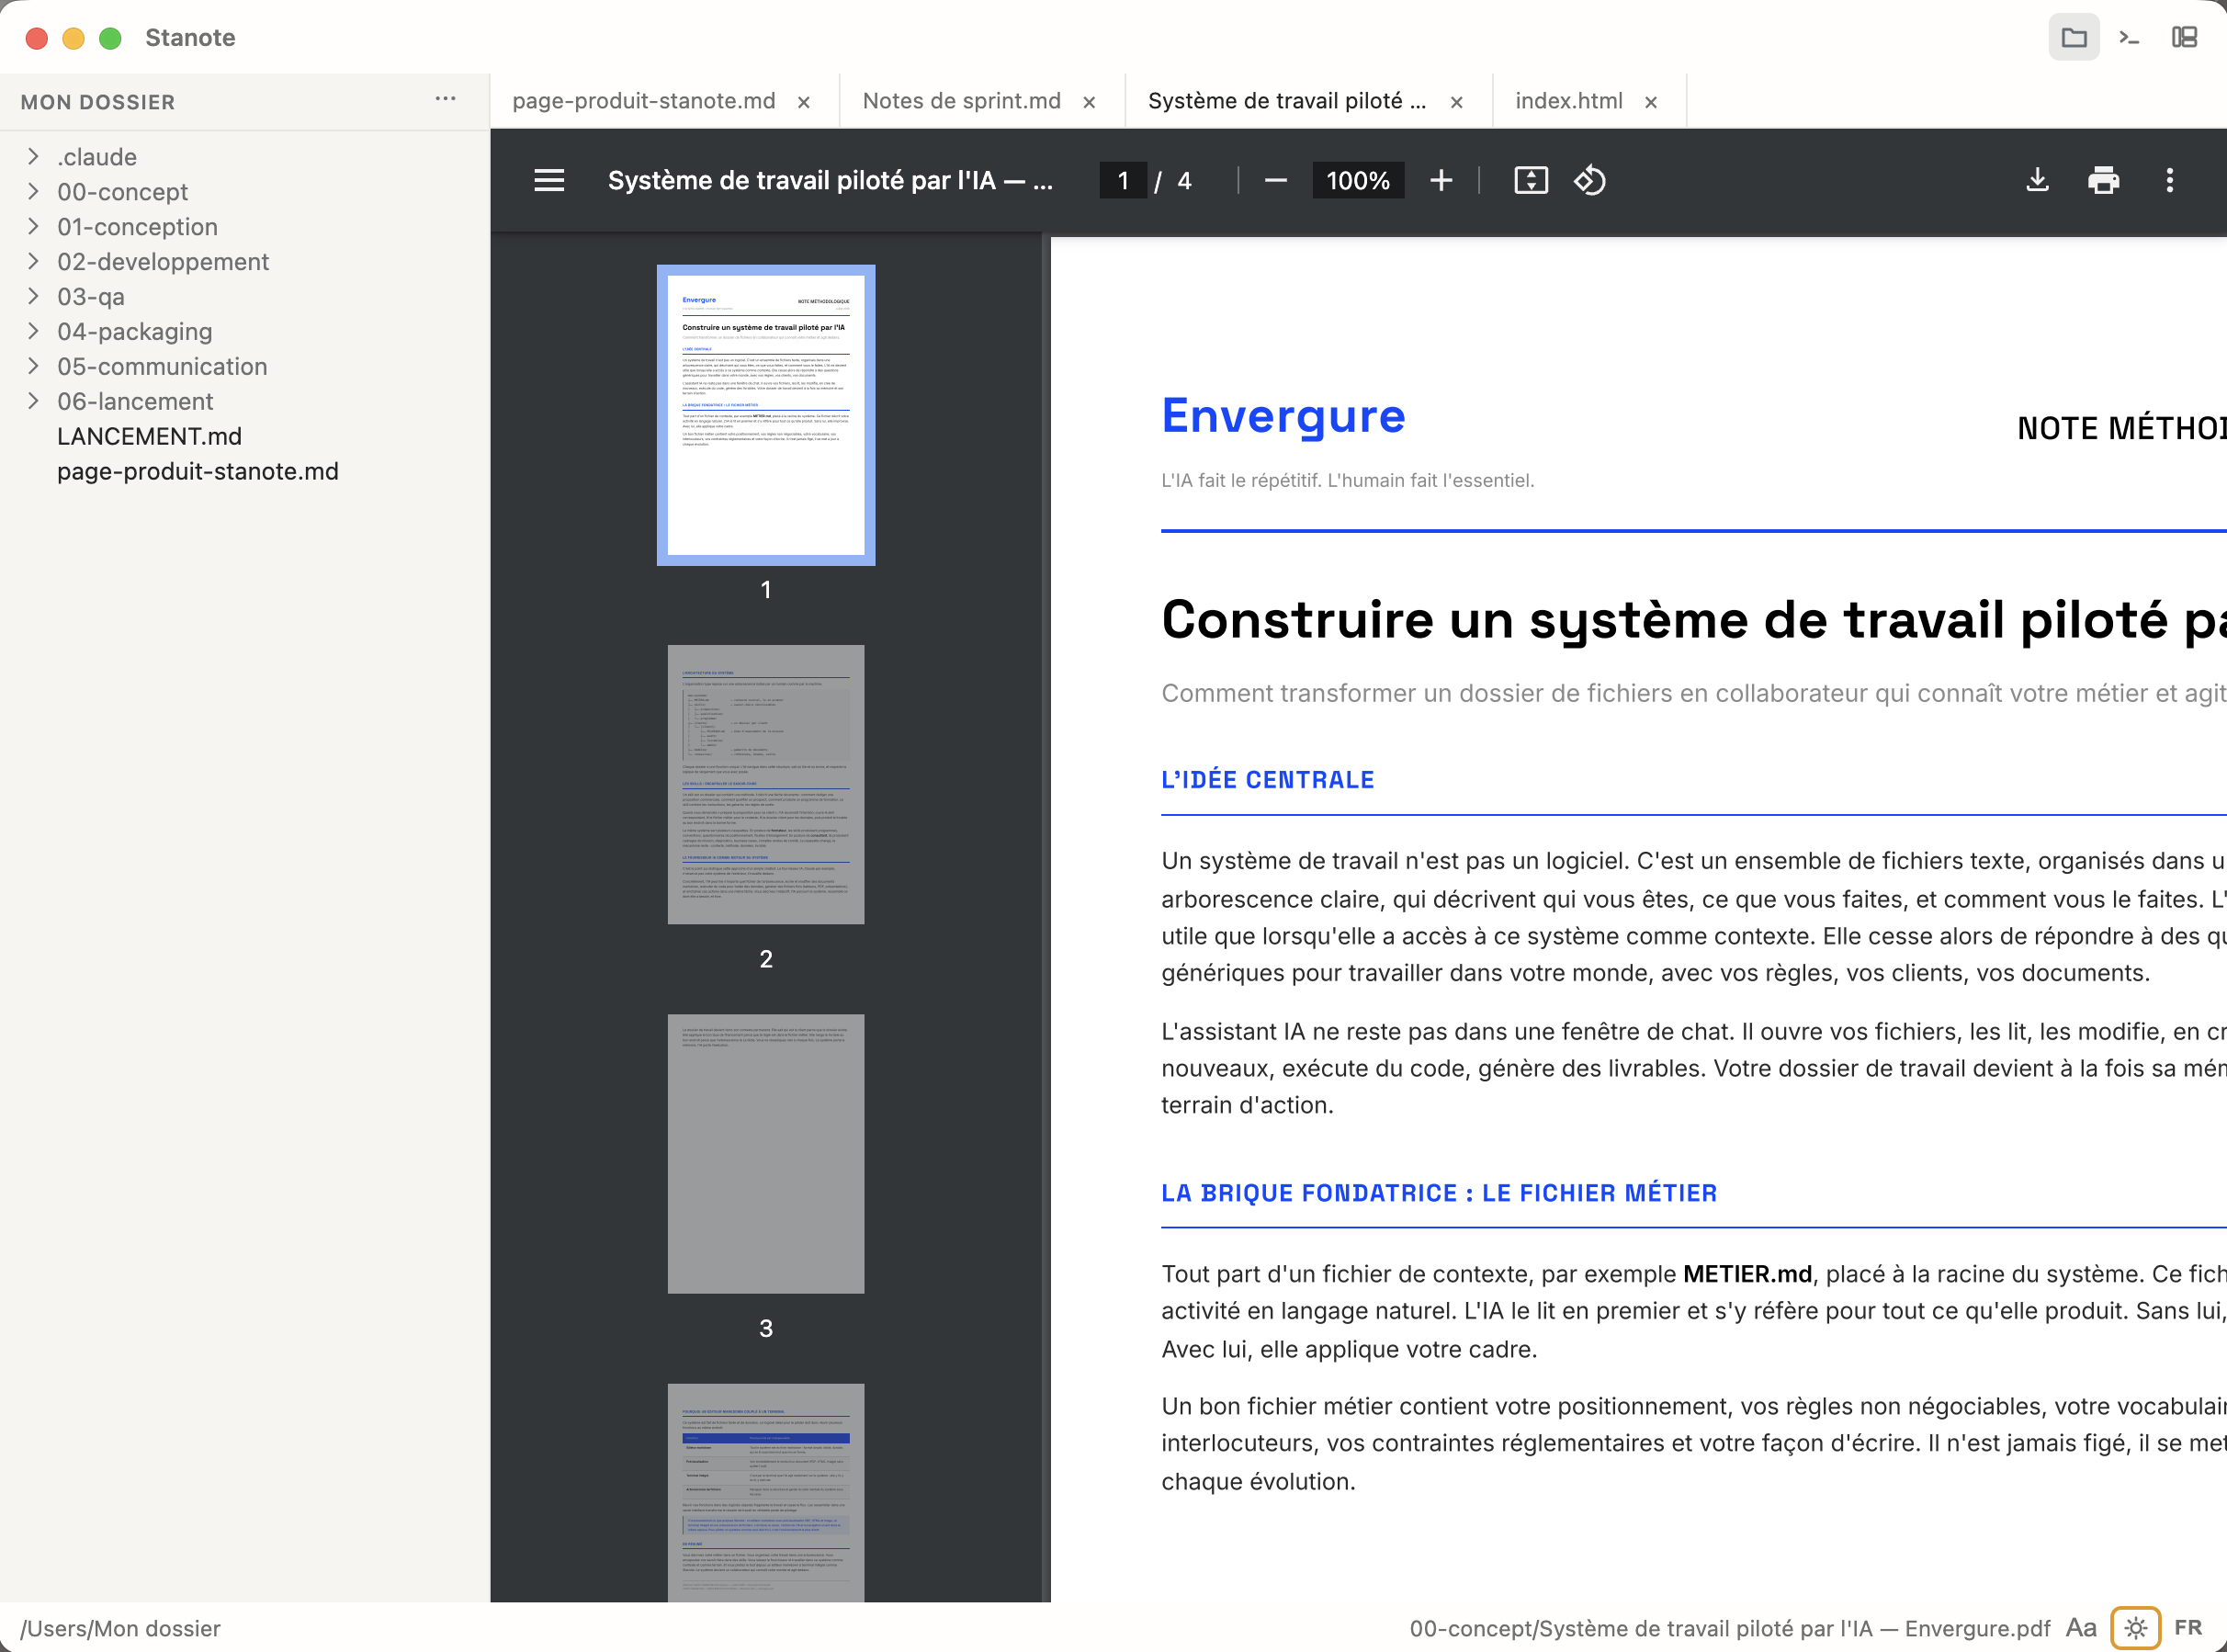Click the PDF file path in status bar

click(1729, 1628)
